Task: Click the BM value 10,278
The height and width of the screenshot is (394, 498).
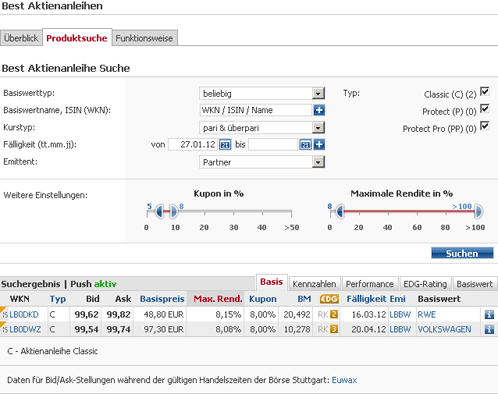Action: tap(297, 329)
